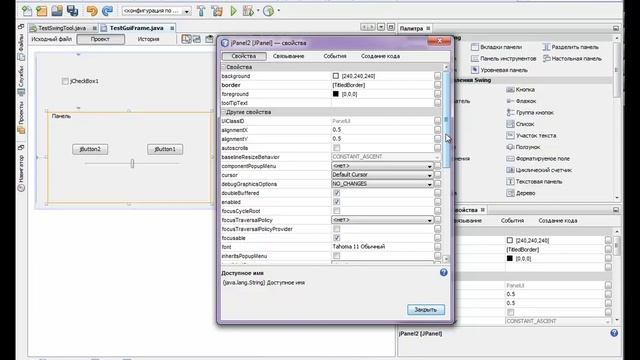The image size is (640, 360).
Task: Select the Кнопка component in palette
Action: click(520, 89)
